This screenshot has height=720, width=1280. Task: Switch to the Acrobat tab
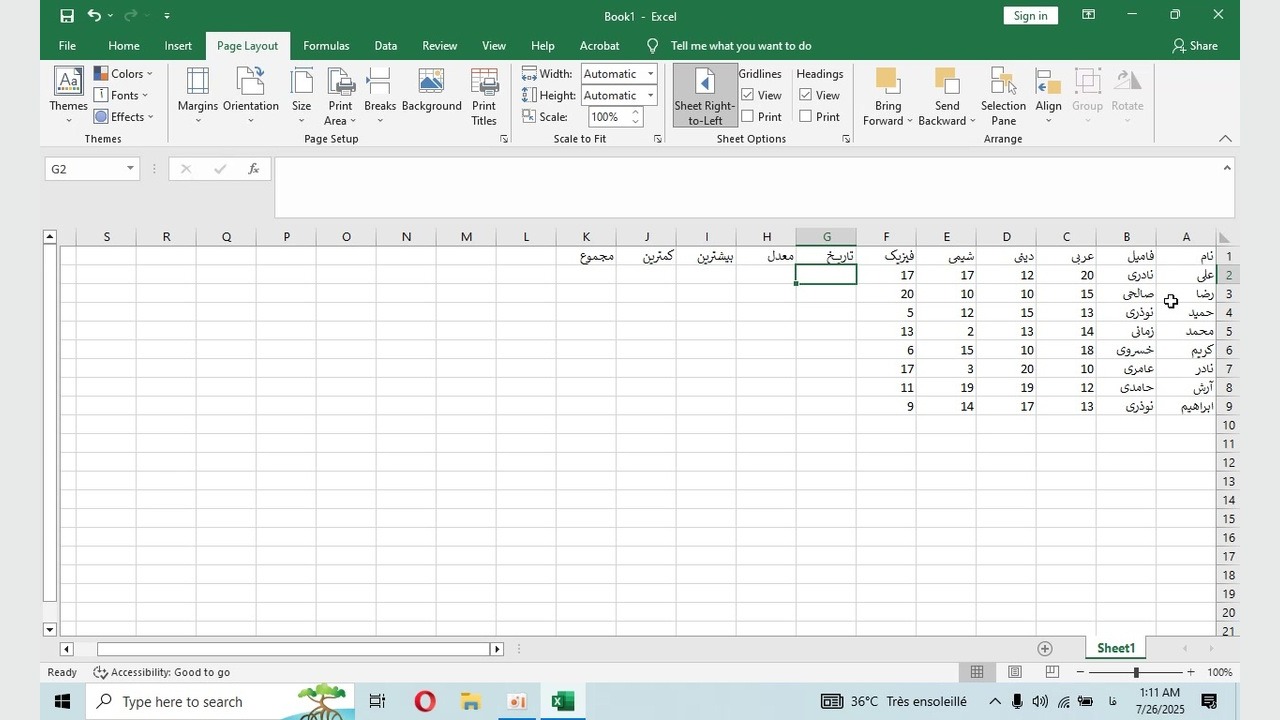[600, 46]
